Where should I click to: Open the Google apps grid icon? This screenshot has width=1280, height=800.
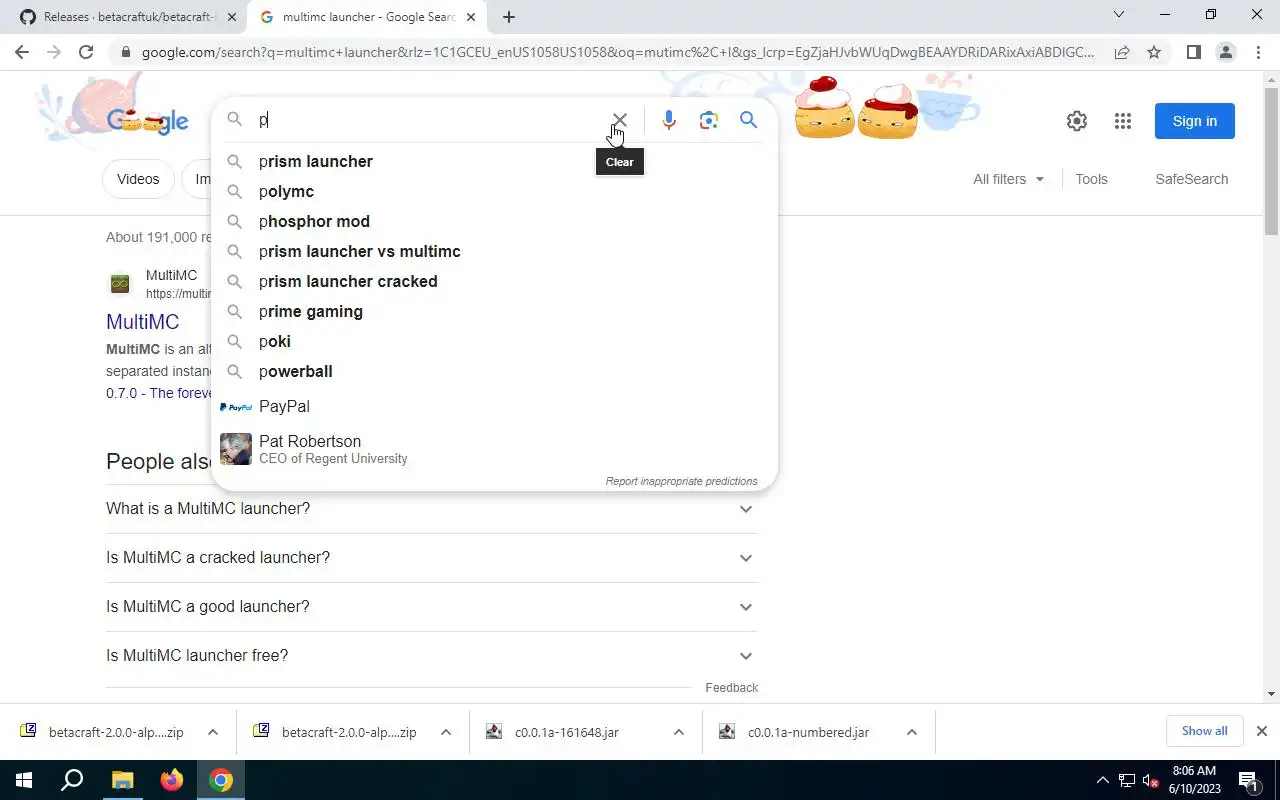(x=1123, y=121)
